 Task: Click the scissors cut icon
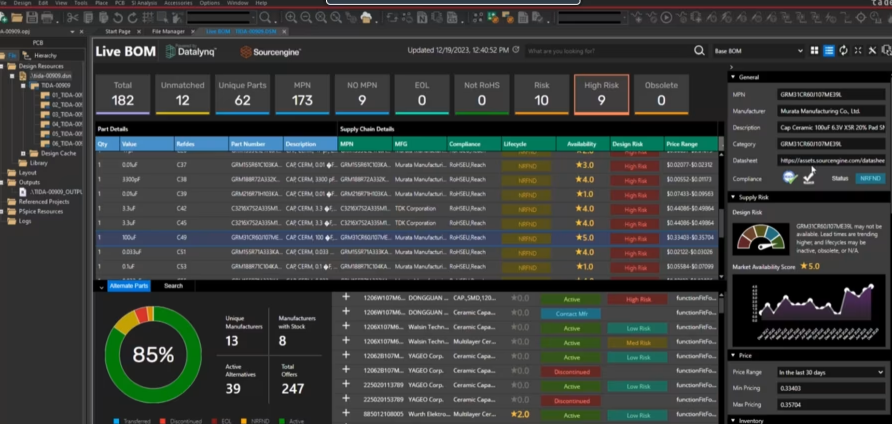tap(73, 18)
